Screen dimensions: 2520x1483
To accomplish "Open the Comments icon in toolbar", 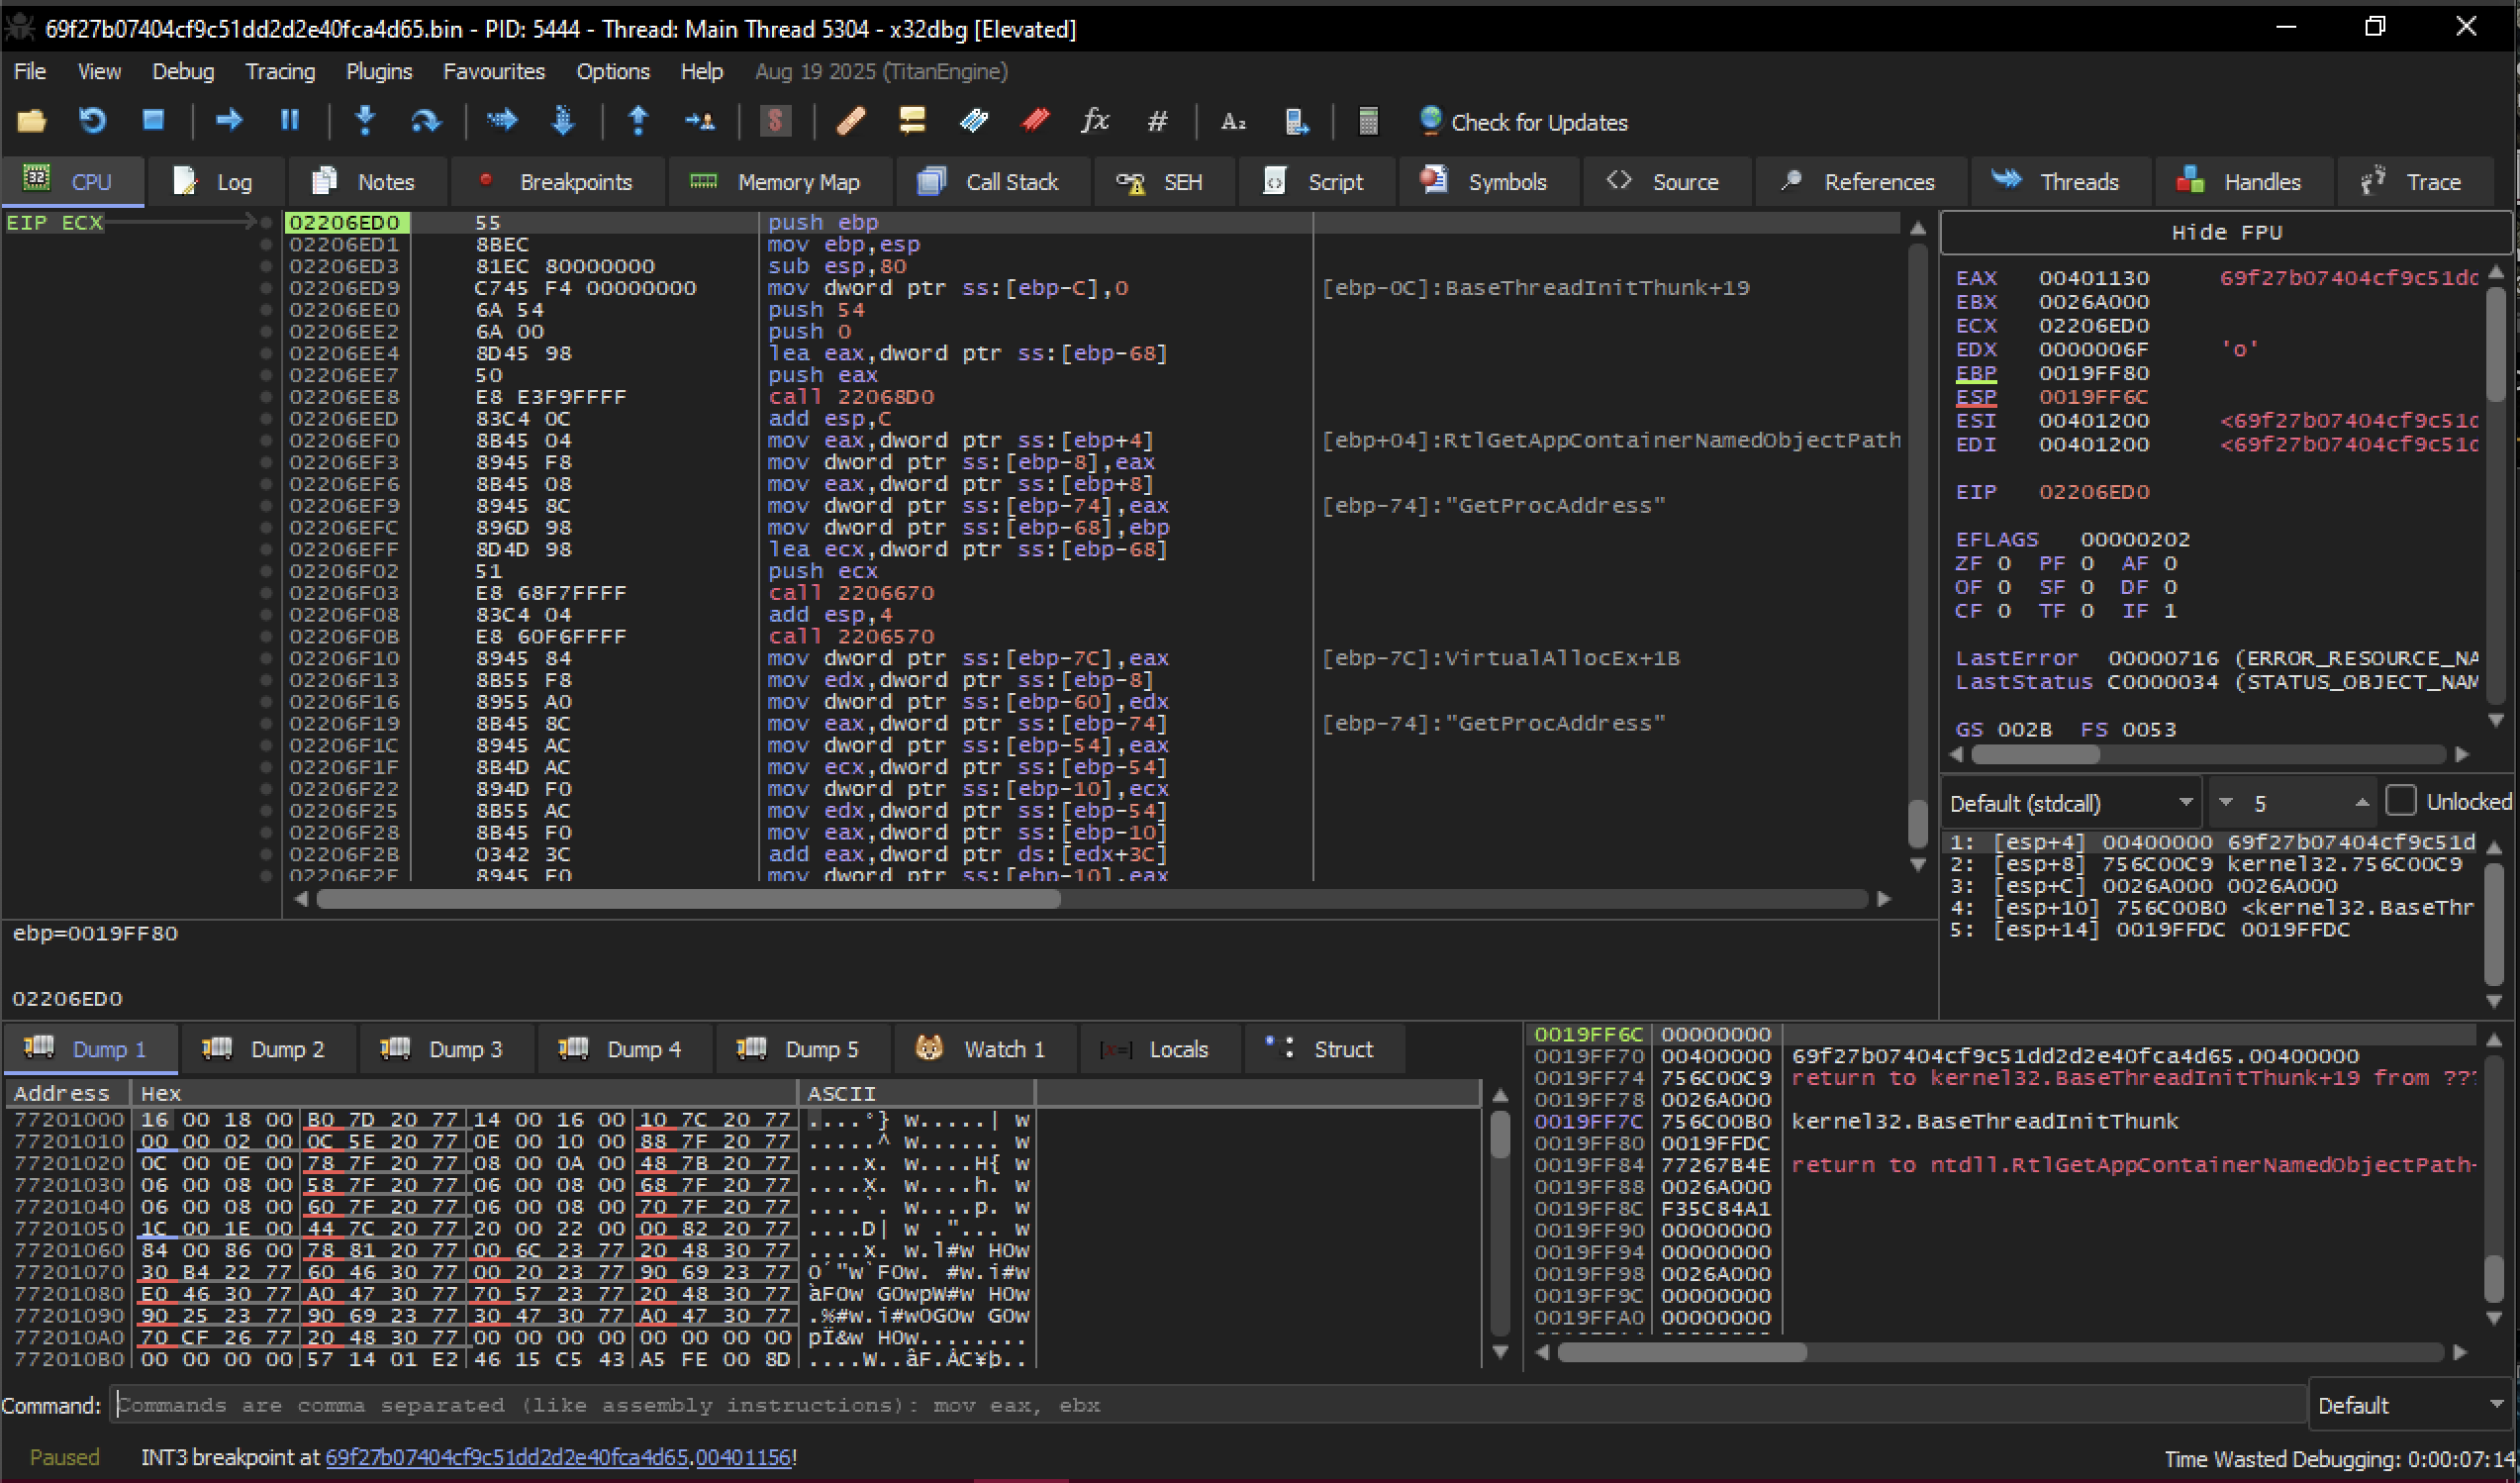I will click(x=912, y=121).
